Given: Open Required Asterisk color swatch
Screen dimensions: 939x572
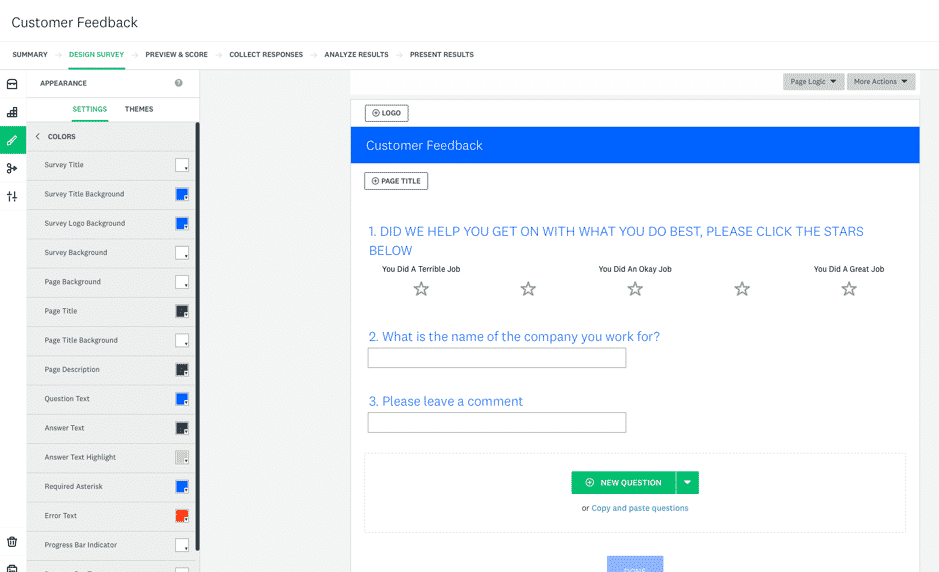Looking at the screenshot, I should [182, 487].
